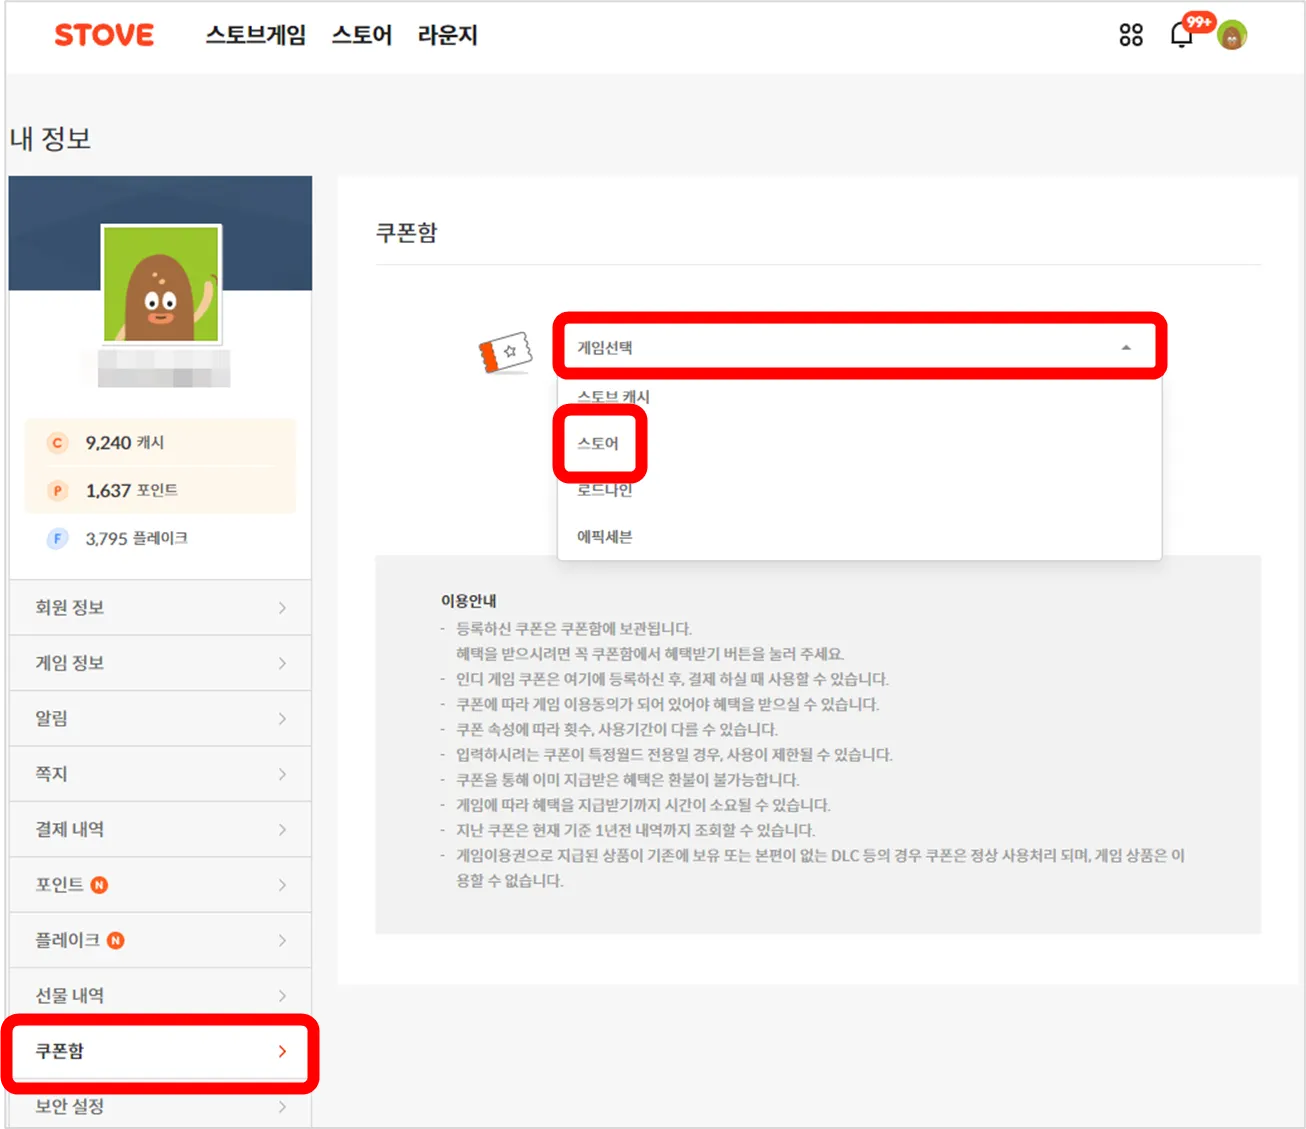Click the chevron on the 결제 내역 row
The image size is (1306, 1129).
click(x=283, y=830)
